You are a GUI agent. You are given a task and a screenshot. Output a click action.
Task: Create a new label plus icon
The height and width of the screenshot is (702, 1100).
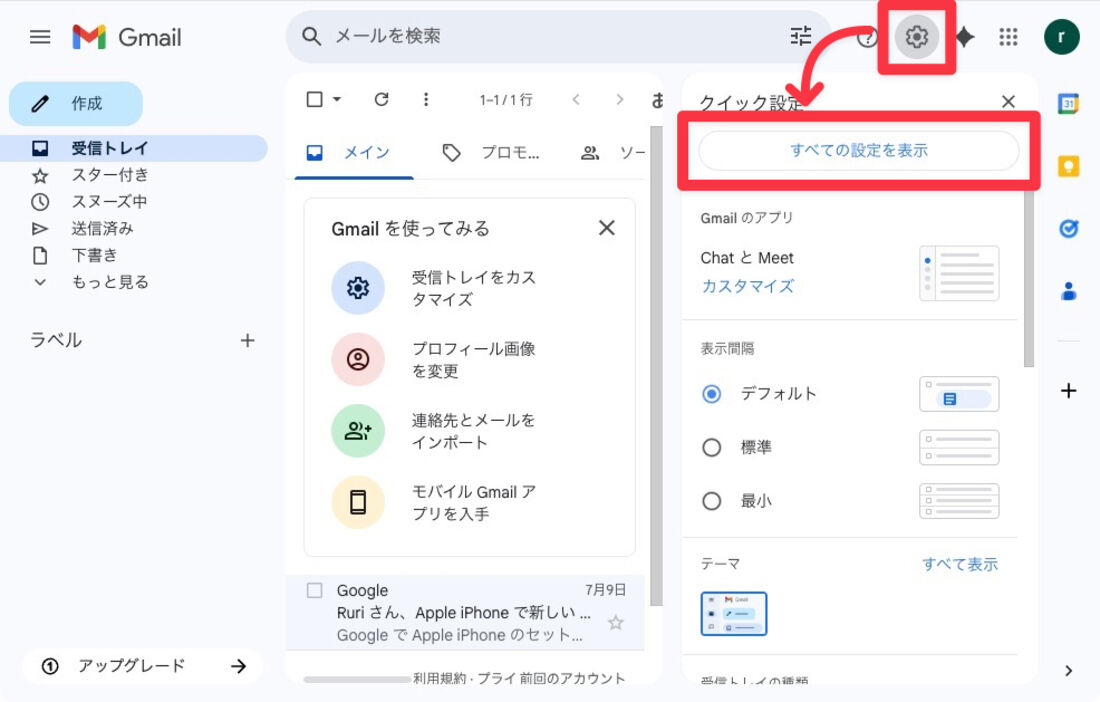coord(248,341)
